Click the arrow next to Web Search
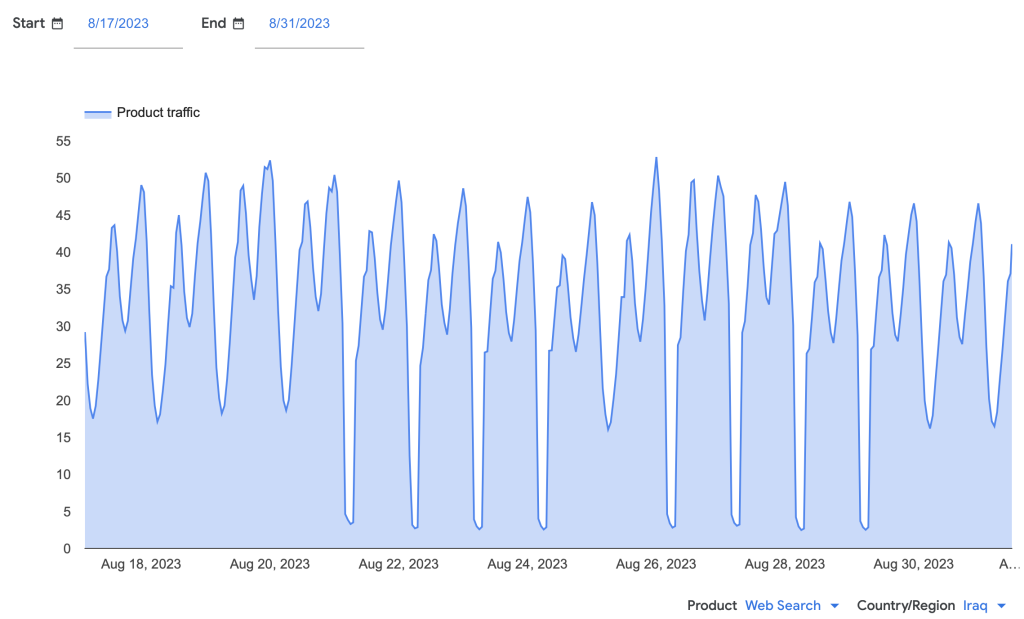Image resolution: width=1024 pixels, height=619 pixels. point(835,606)
